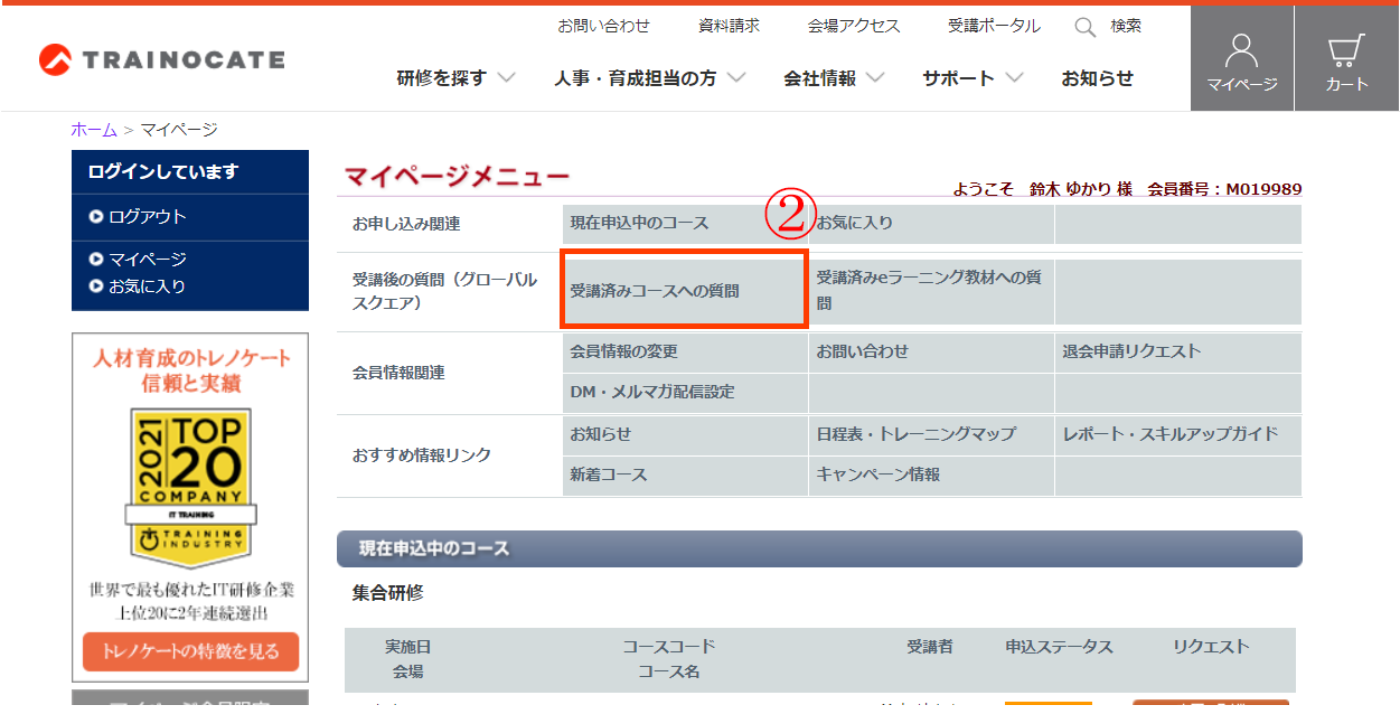Click the sidebar お気に入り bullet icon
The image size is (1400, 706).
click(96, 287)
